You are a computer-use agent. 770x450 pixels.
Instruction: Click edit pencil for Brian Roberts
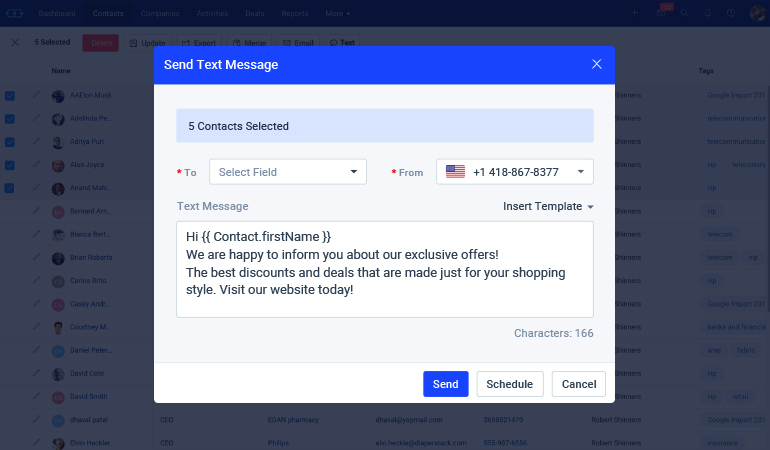pyautogui.click(x=36, y=257)
